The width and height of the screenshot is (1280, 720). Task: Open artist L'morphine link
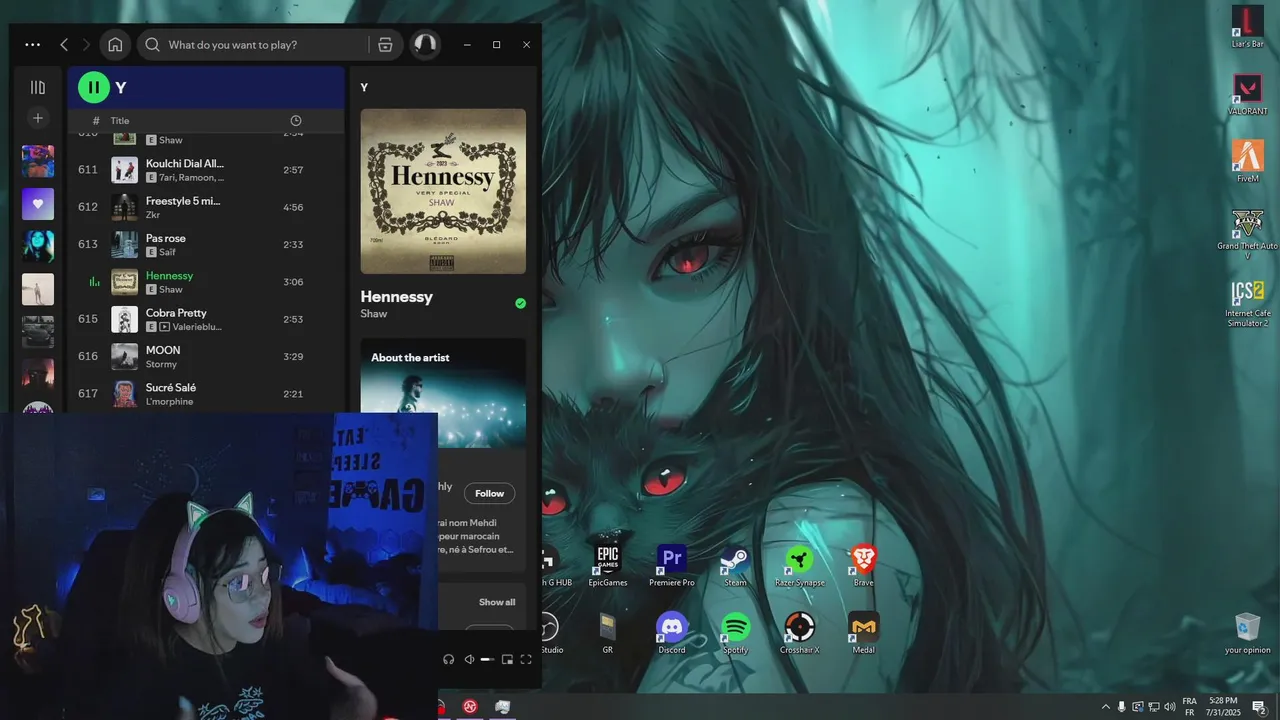point(170,401)
